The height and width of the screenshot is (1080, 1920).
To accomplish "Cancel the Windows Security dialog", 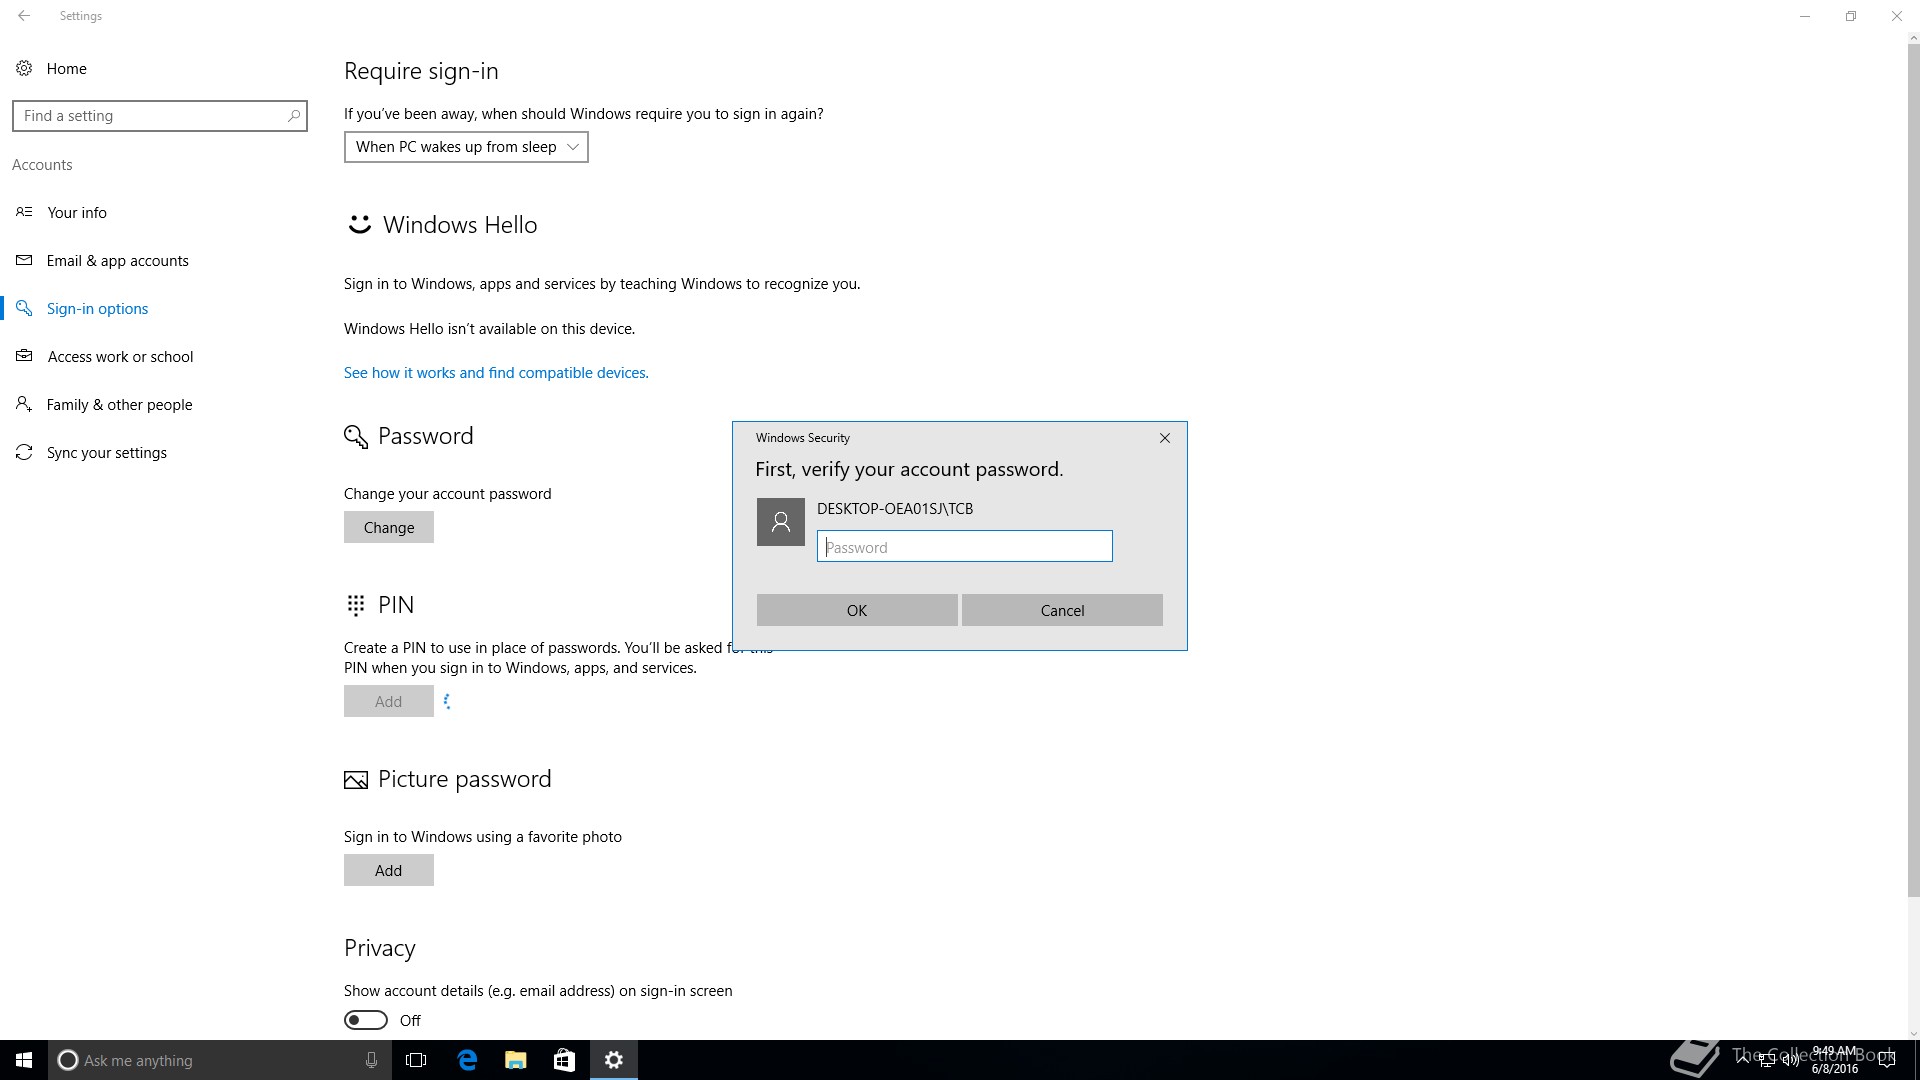I will (1062, 610).
